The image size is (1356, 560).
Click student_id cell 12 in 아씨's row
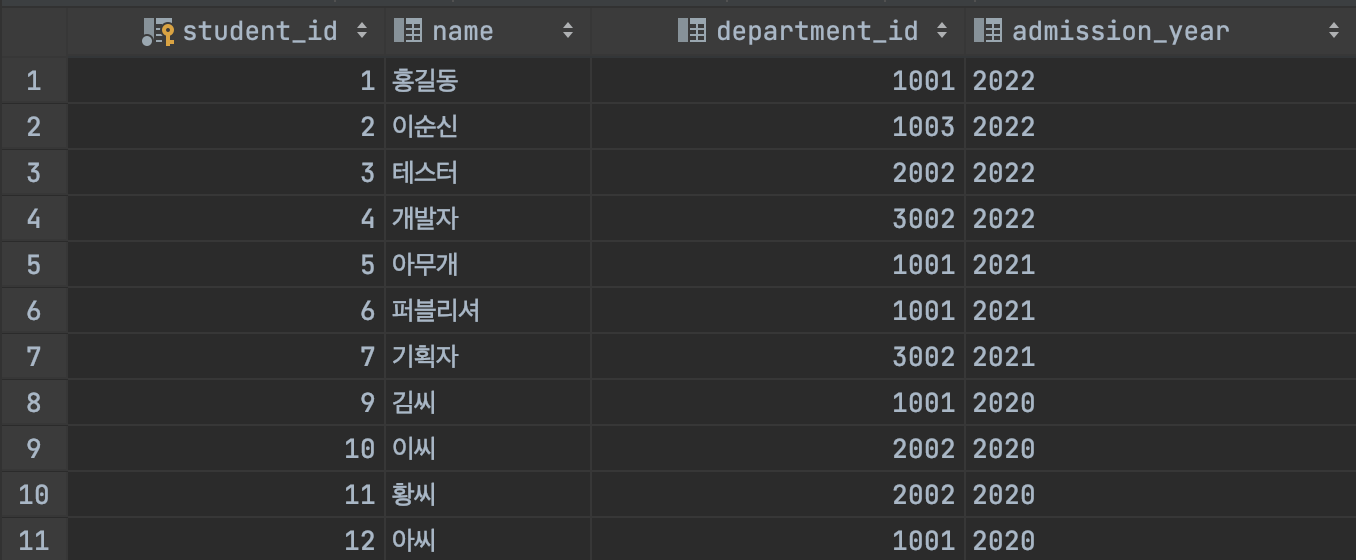pos(226,540)
